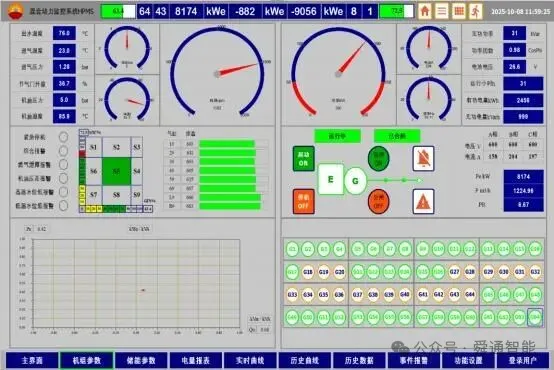Toggle the green engine start ON button

pyautogui.click(x=303, y=159)
